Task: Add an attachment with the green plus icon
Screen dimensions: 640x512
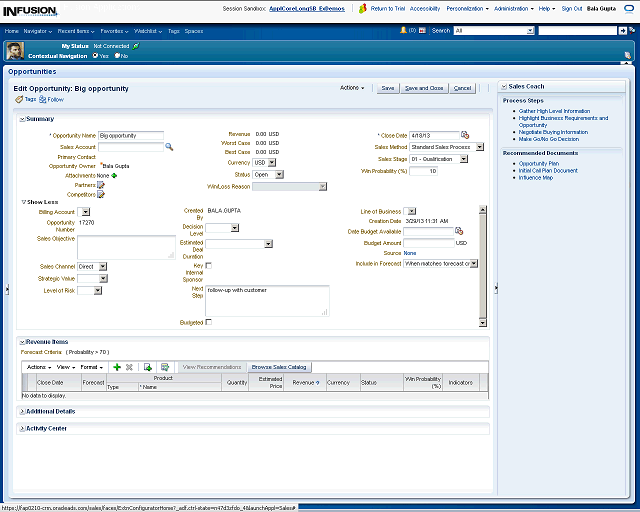Action: point(114,175)
